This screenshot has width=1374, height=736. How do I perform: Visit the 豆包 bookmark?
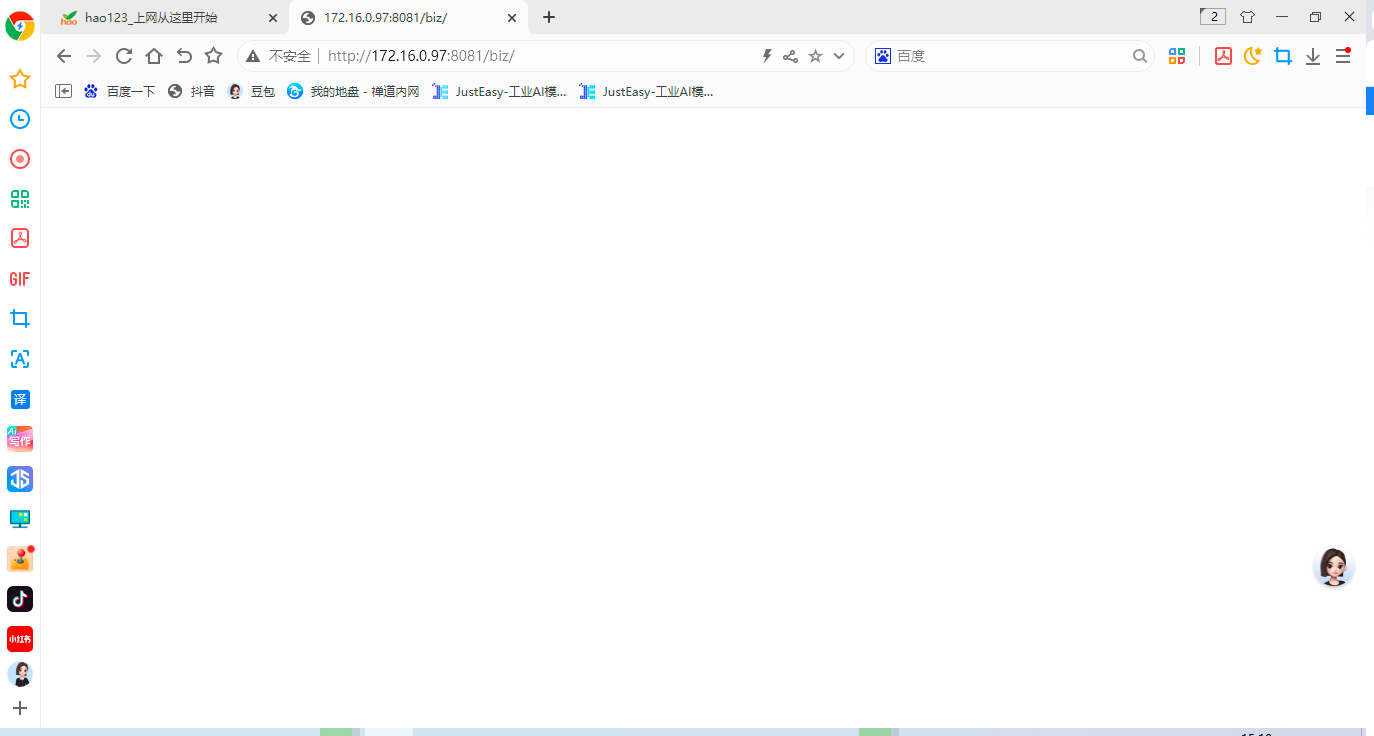(255, 91)
